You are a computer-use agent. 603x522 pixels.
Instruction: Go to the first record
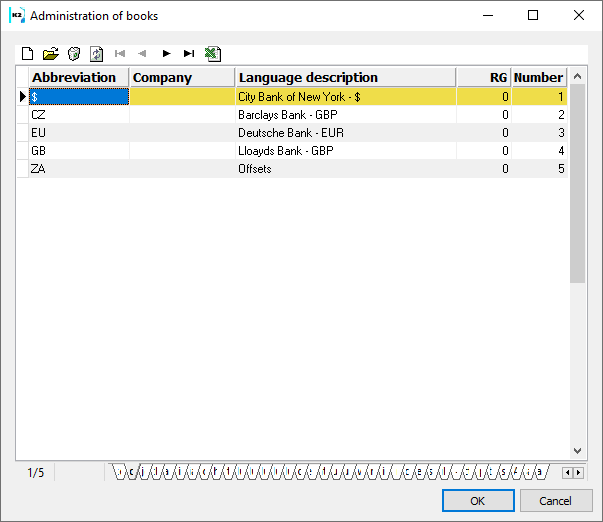pyautogui.click(x=120, y=53)
